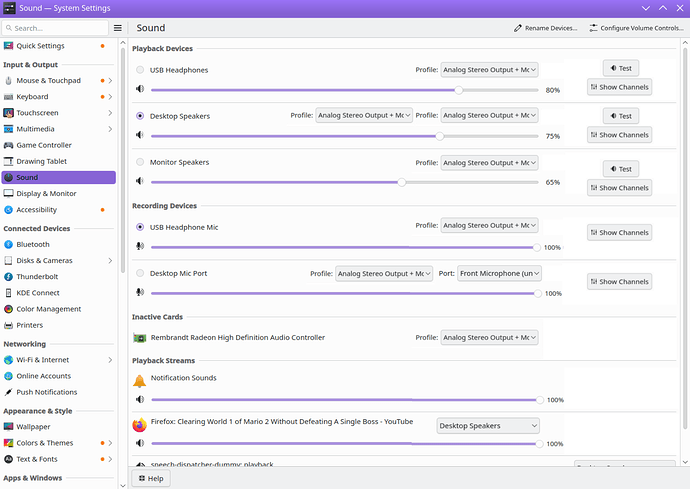Test the Desktop Speakers output
The height and width of the screenshot is (489, 690).
tap(620, 116)
